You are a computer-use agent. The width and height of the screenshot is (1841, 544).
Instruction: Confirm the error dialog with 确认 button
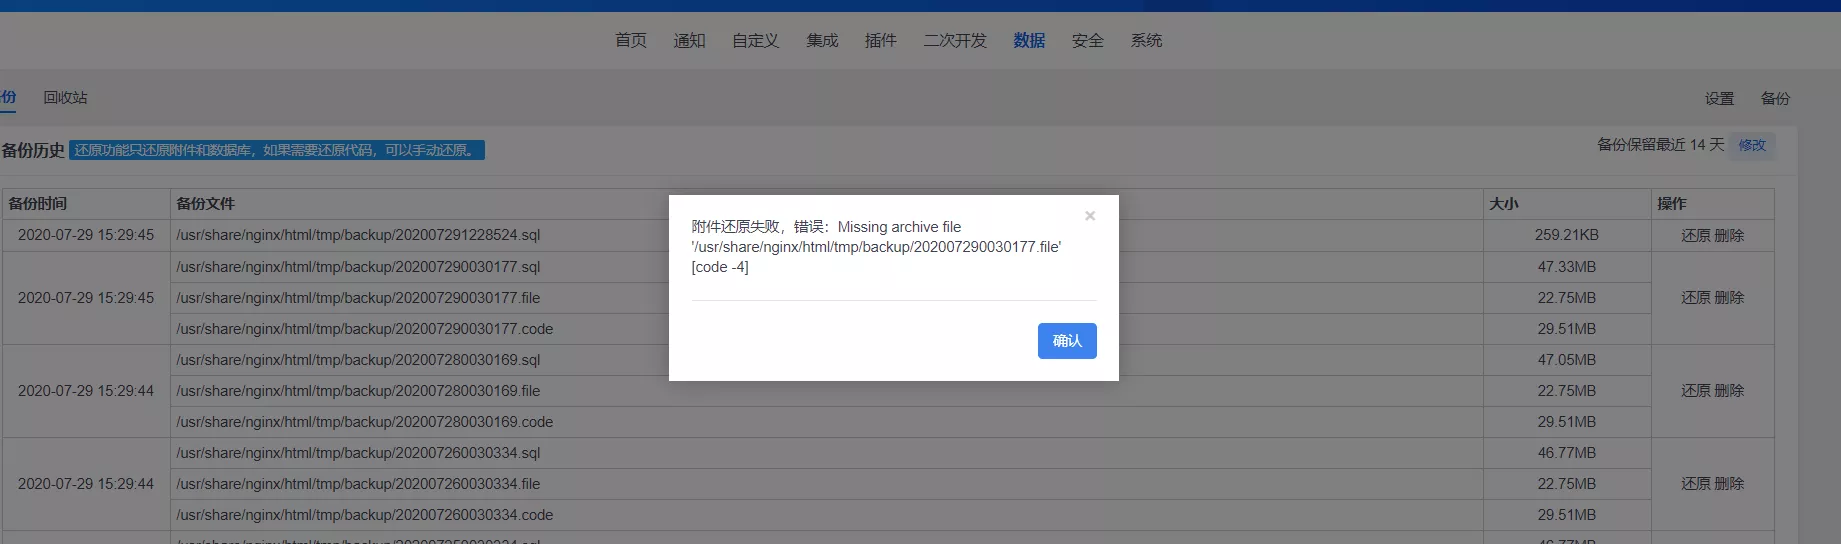point(1067,341)
